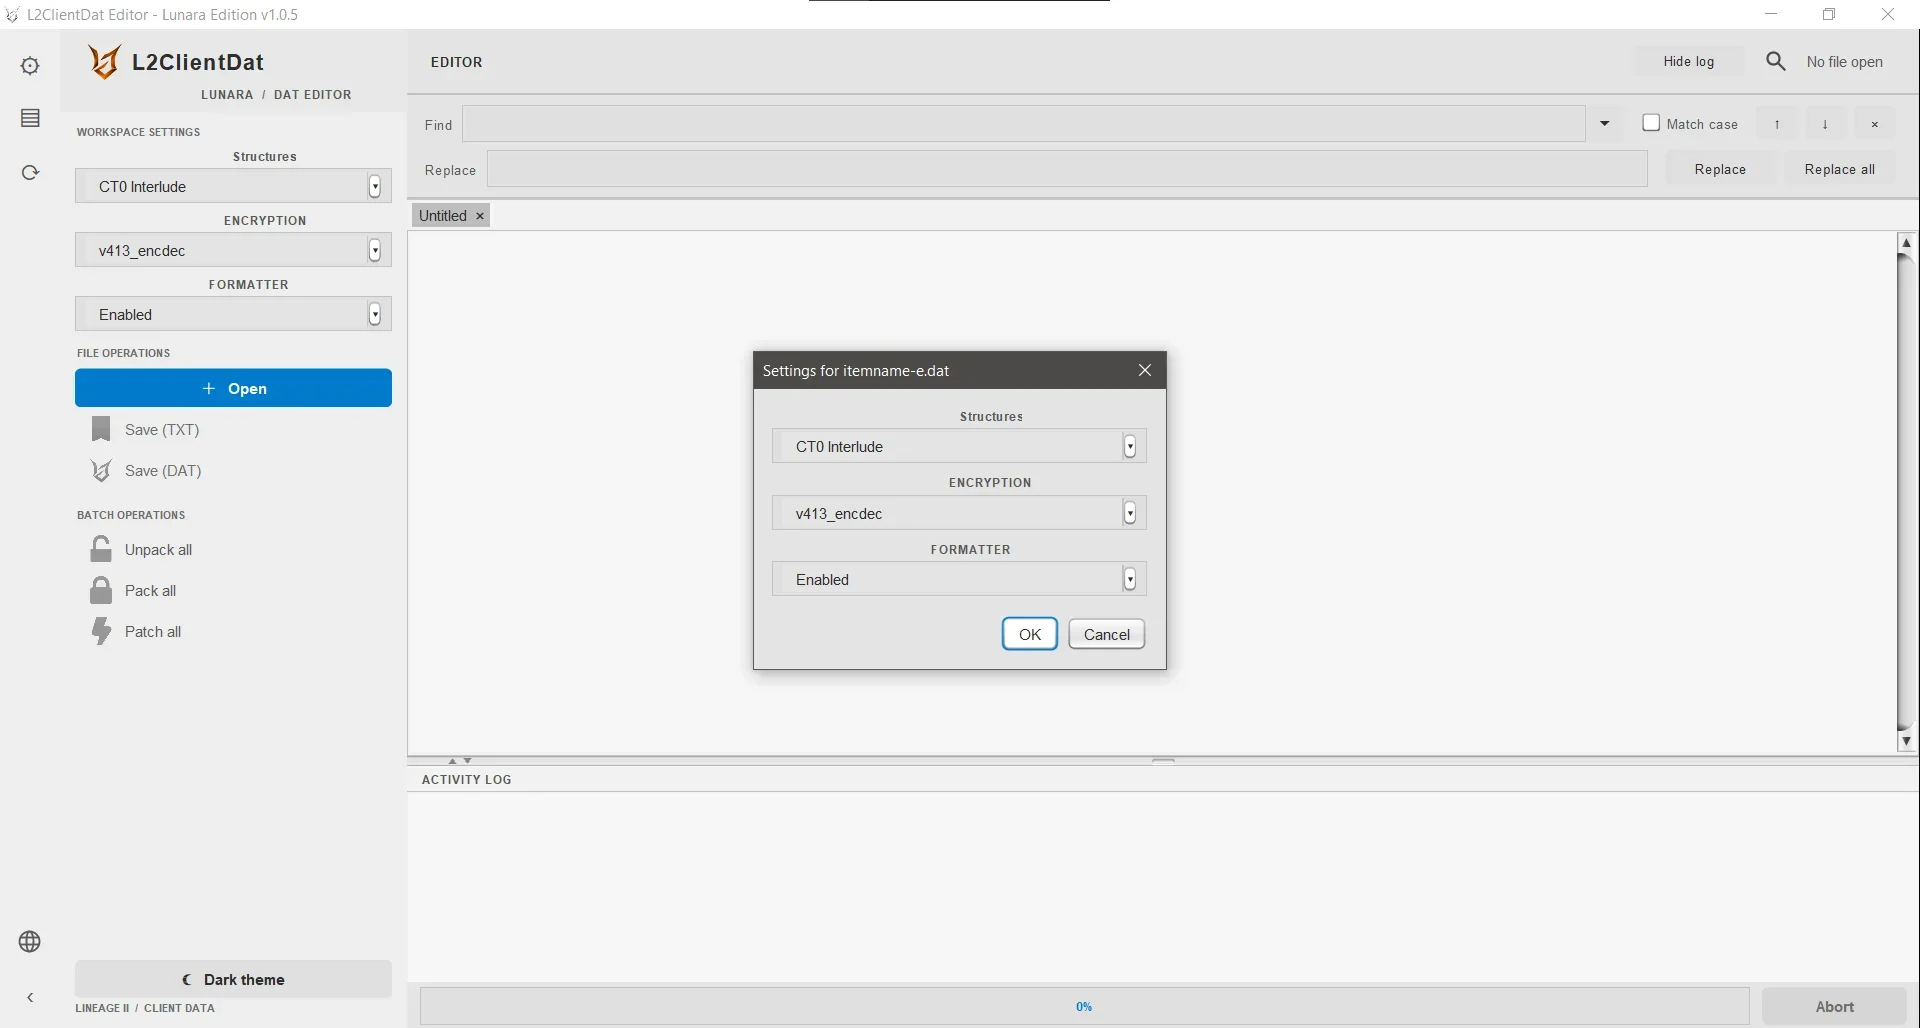The width and height of the screenshot is (1920, 1028).
Task: Open the list view icon in the sidebar
Action: point(30,118)
